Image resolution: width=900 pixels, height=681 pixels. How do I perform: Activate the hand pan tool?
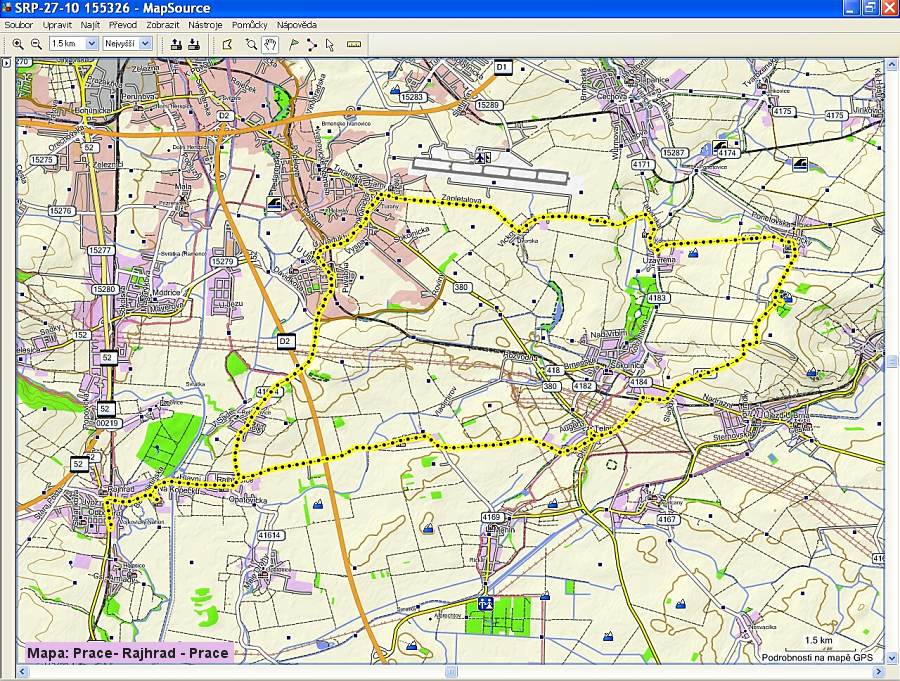270,44
